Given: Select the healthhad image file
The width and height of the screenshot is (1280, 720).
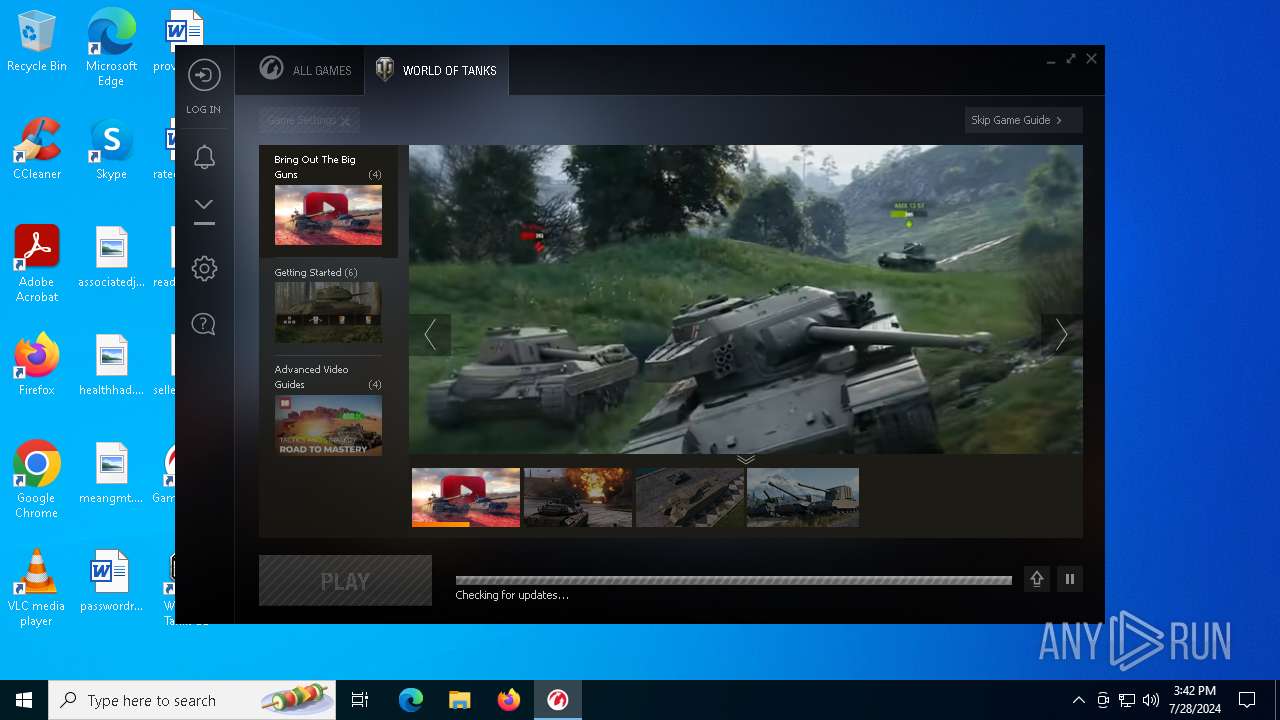Looking at the screenshot, I should 111,365.
